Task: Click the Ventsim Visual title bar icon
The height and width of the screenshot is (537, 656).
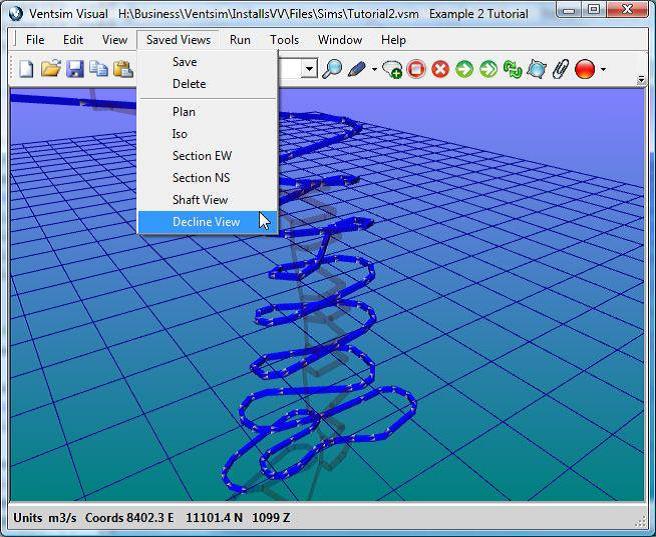Action: pyautogui.click(x=16, y=13)
